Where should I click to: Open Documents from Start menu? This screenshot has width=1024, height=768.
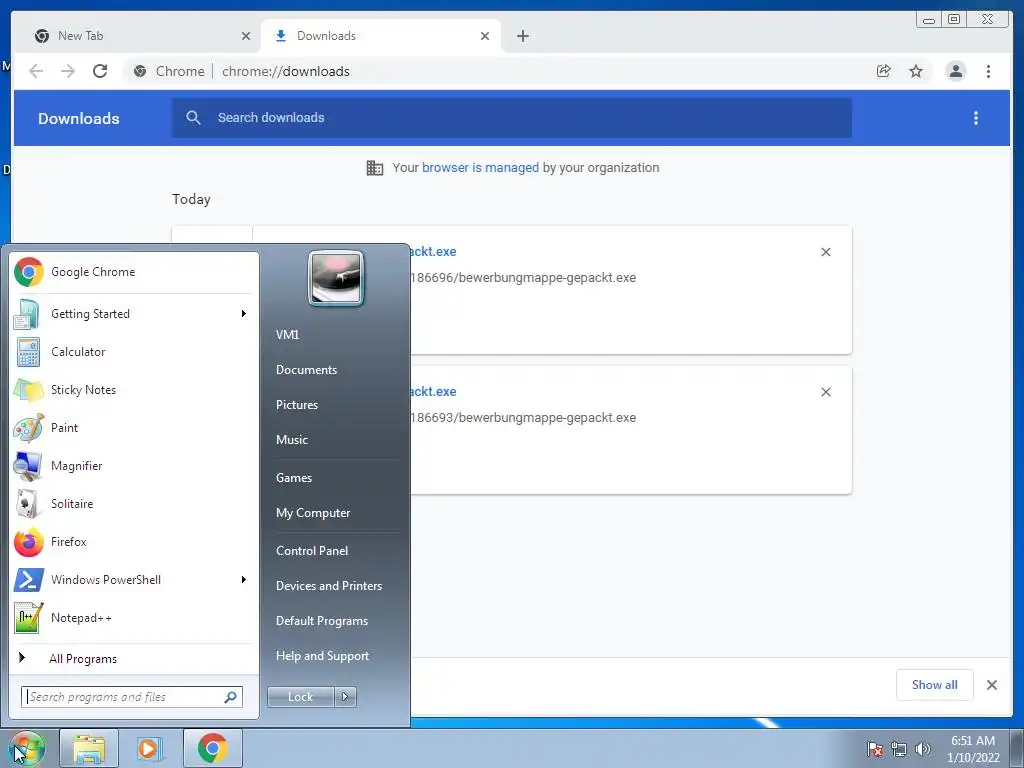(306, 370)
